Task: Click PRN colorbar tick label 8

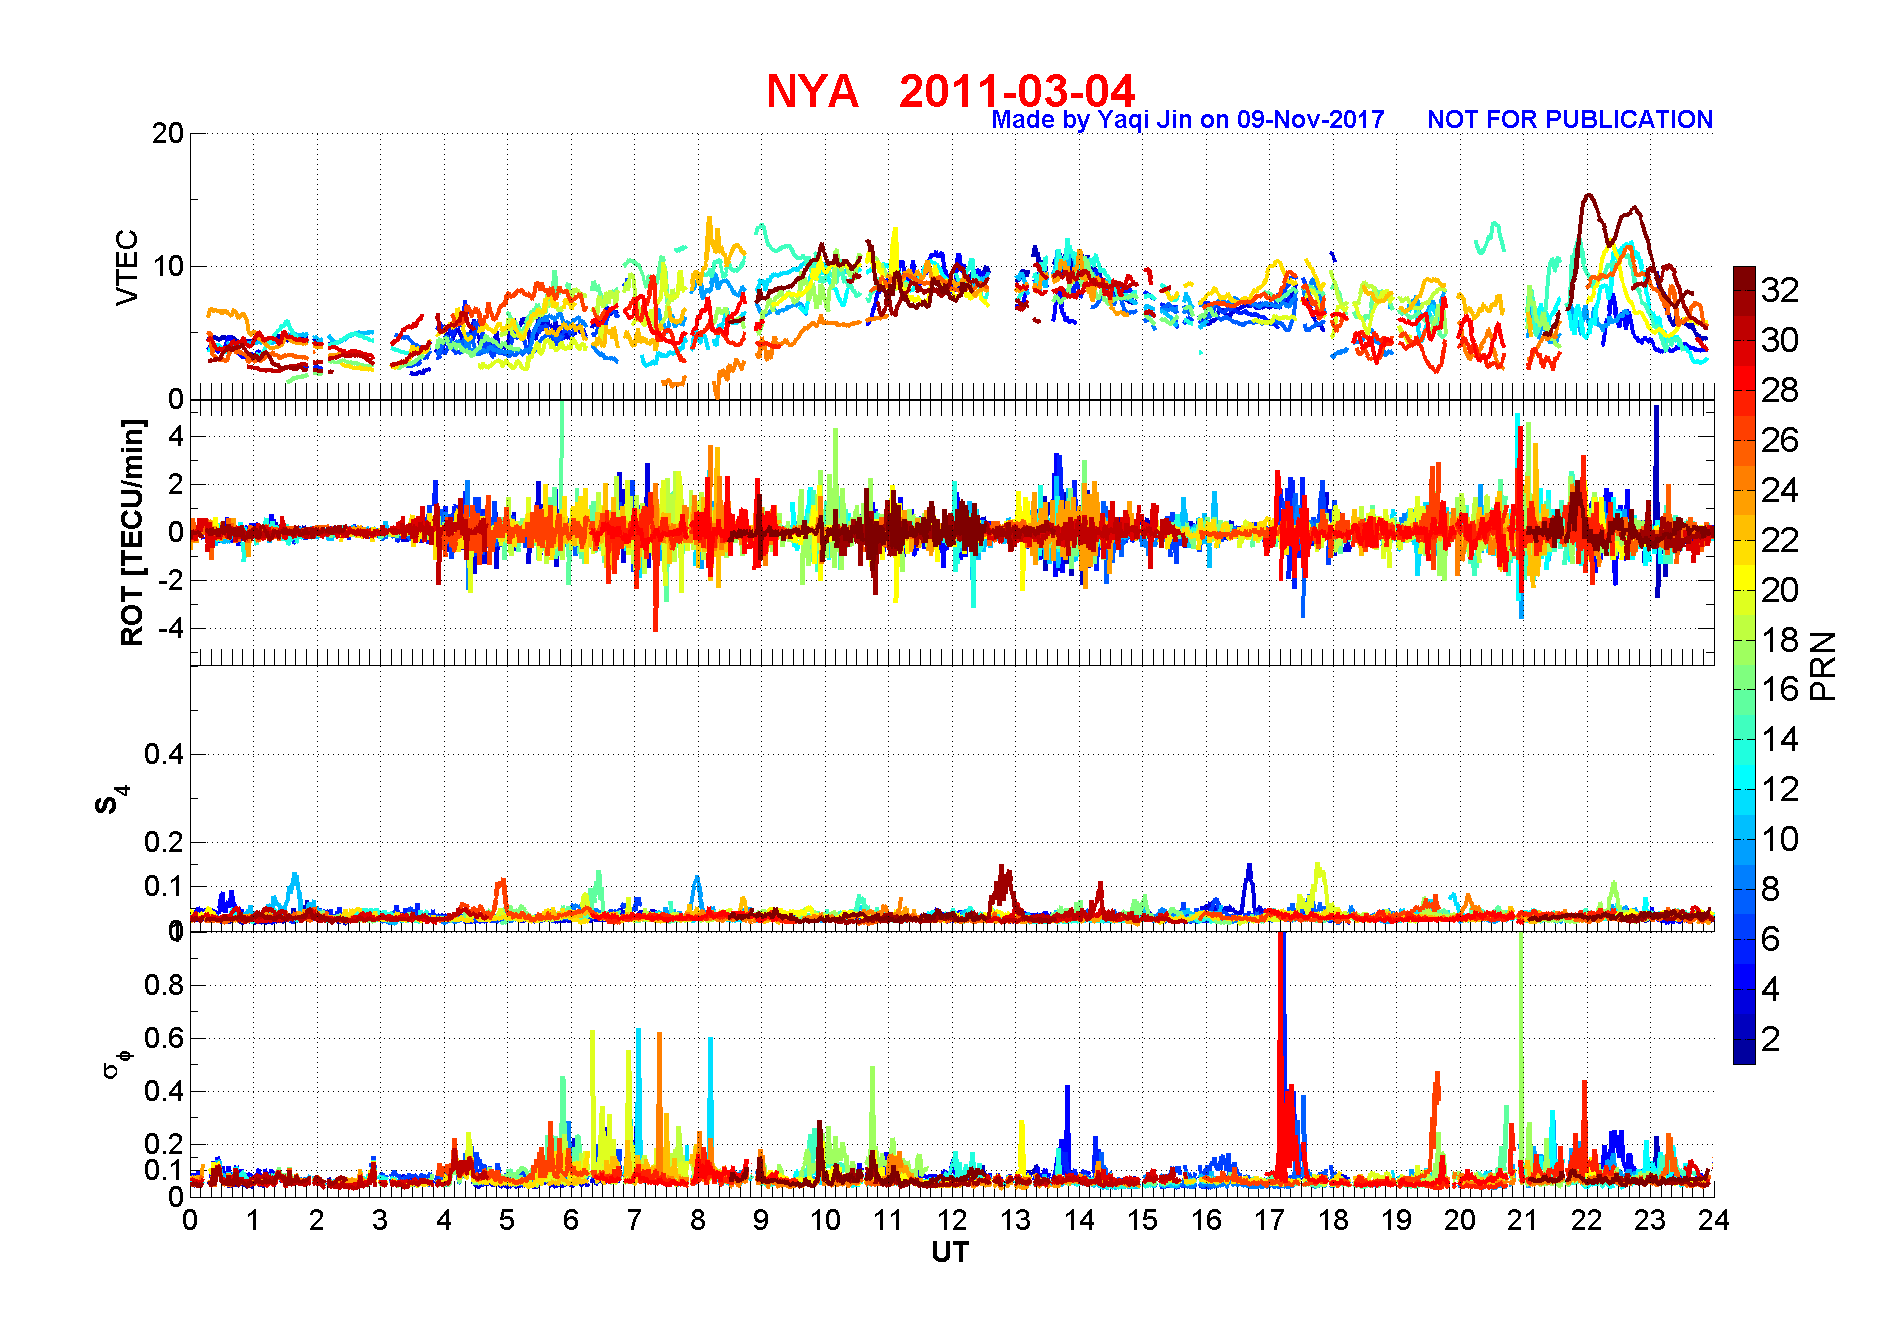Action: click(1771, 889)
